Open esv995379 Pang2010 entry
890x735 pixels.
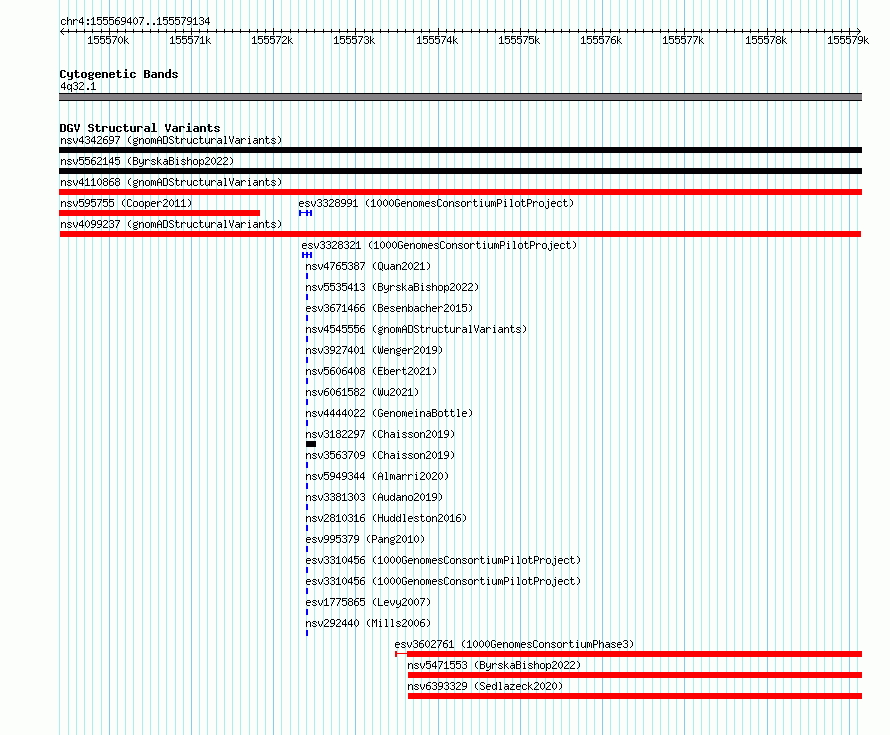pos(366,539)
